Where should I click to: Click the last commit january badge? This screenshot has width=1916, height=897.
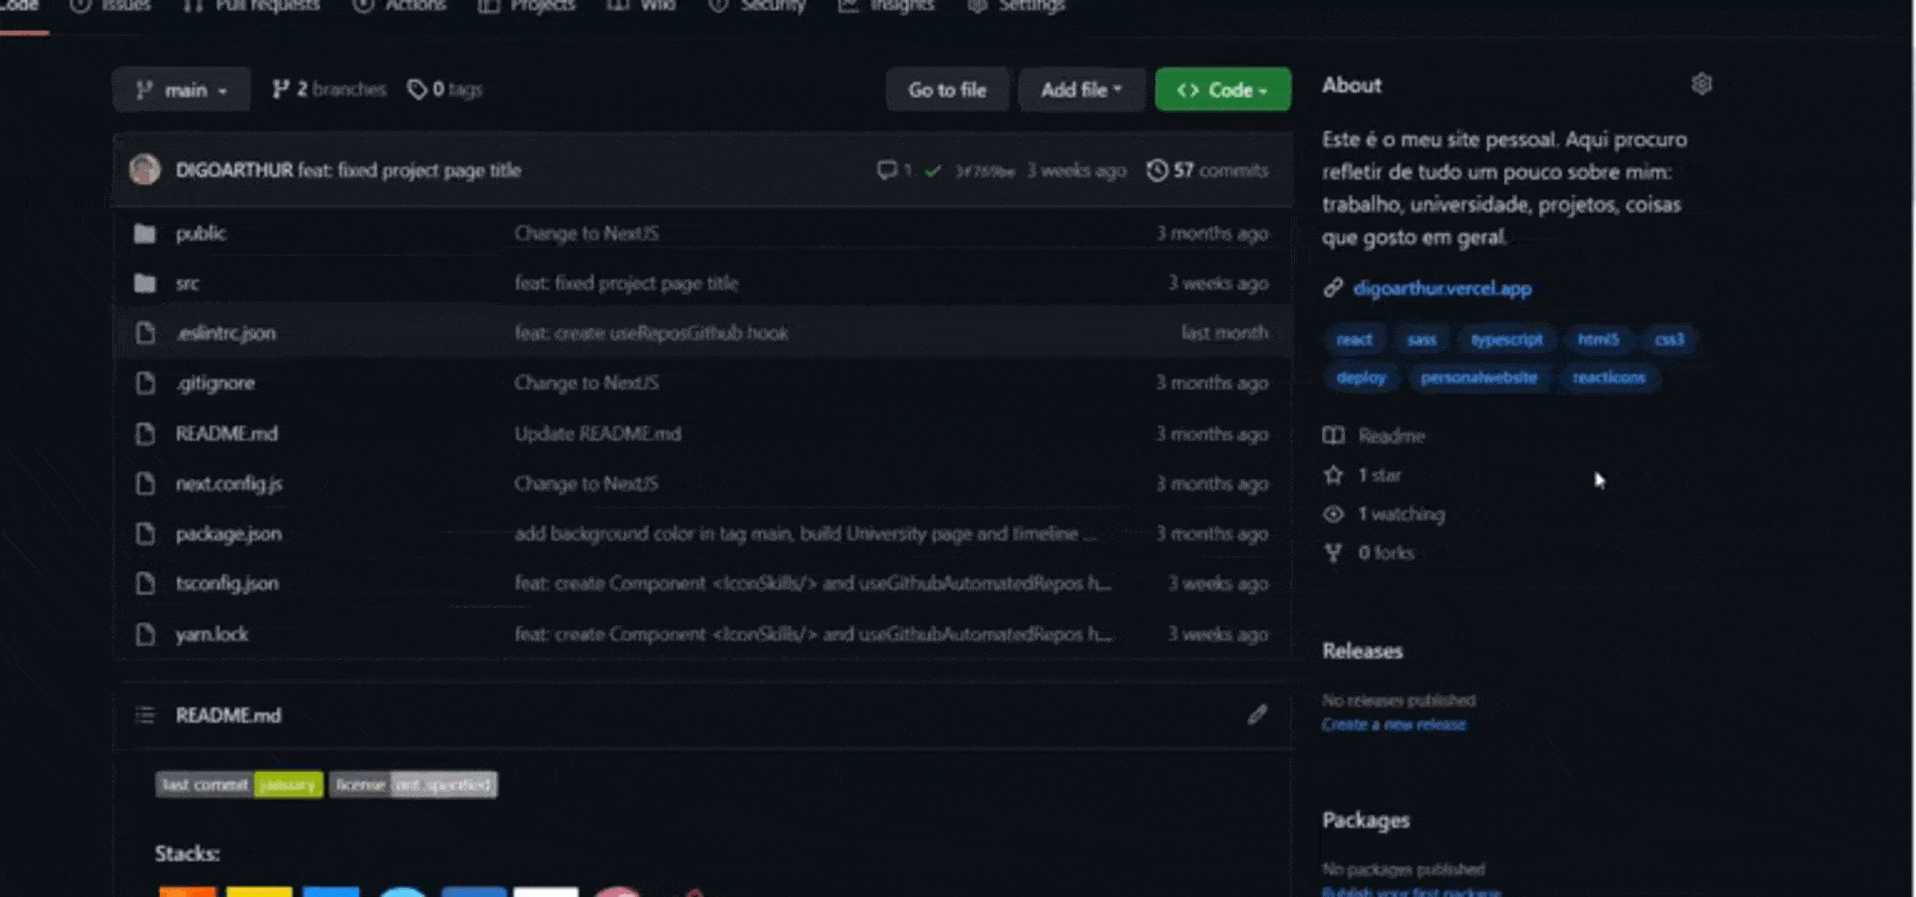pyautogui.click(x=239, y=784)
